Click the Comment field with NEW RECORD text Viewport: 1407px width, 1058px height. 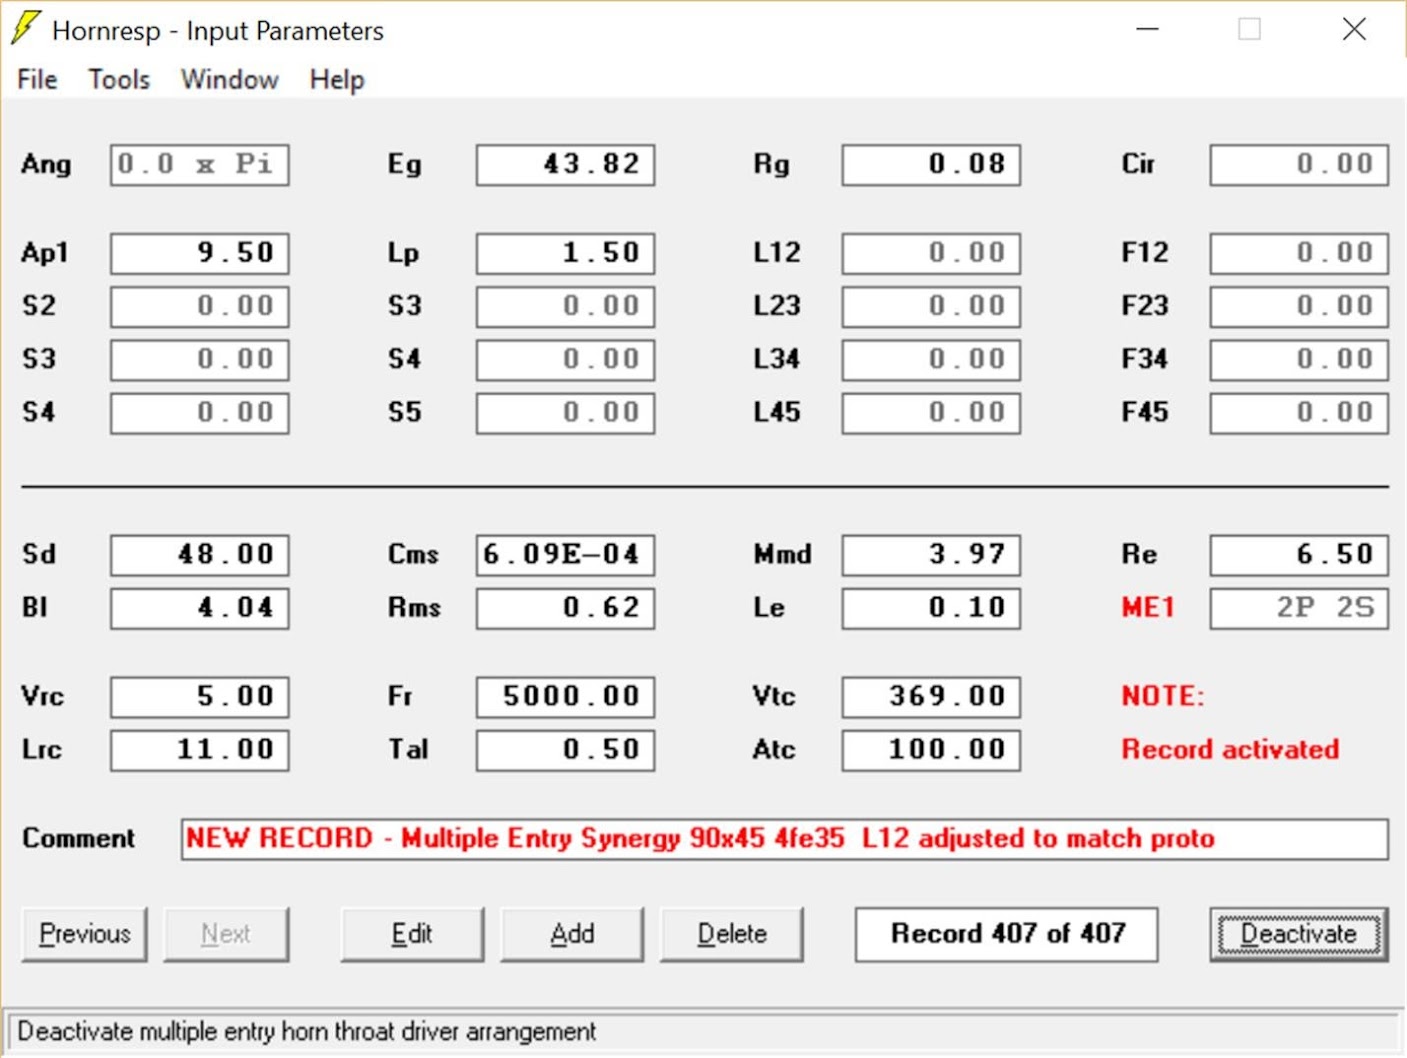(785, 839)
